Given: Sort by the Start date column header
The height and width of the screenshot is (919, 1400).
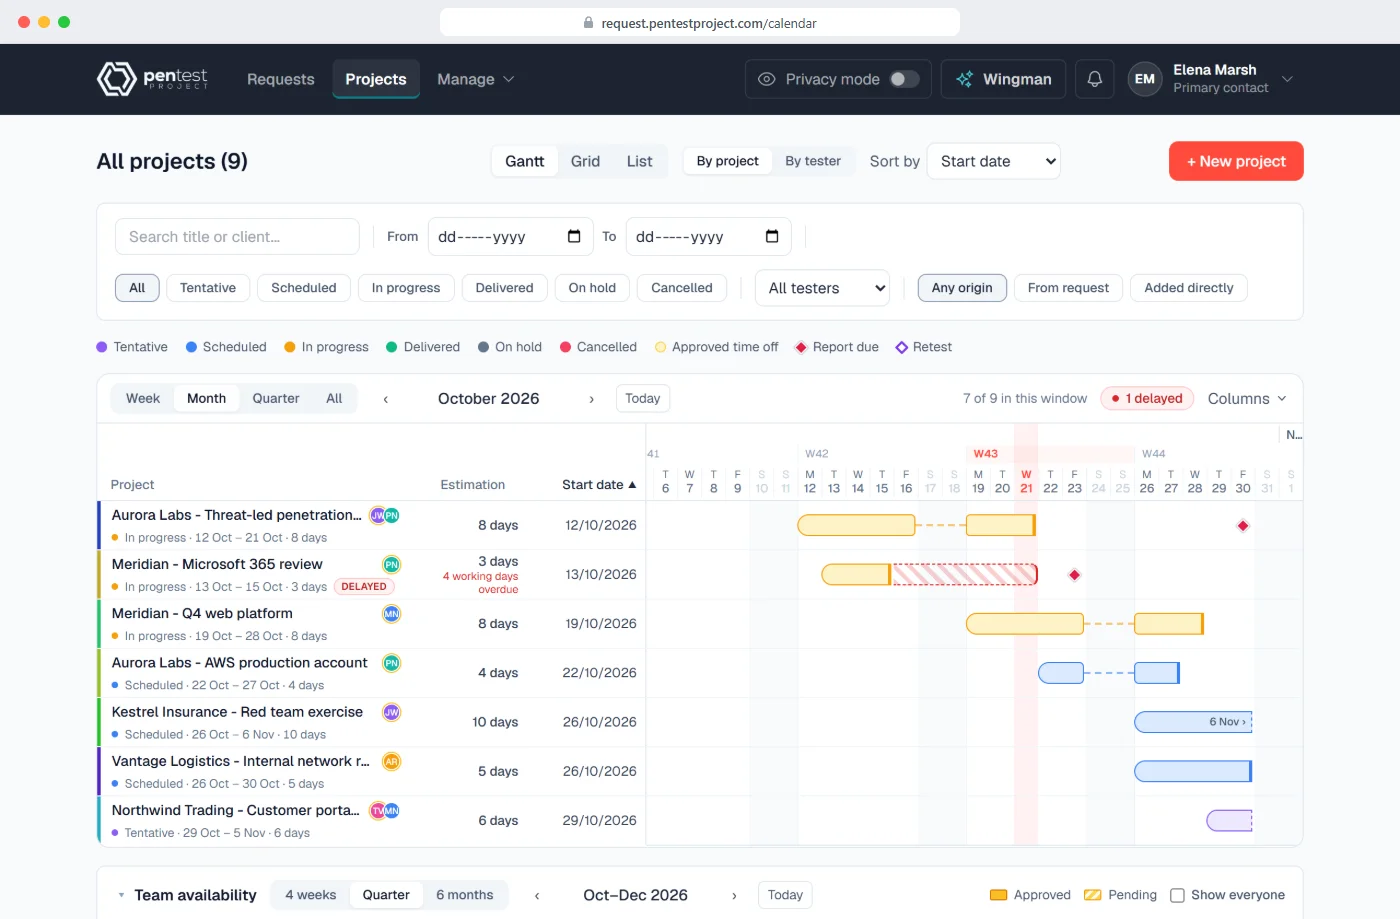Looking at the screenshot, I should (x=599, y=485).
